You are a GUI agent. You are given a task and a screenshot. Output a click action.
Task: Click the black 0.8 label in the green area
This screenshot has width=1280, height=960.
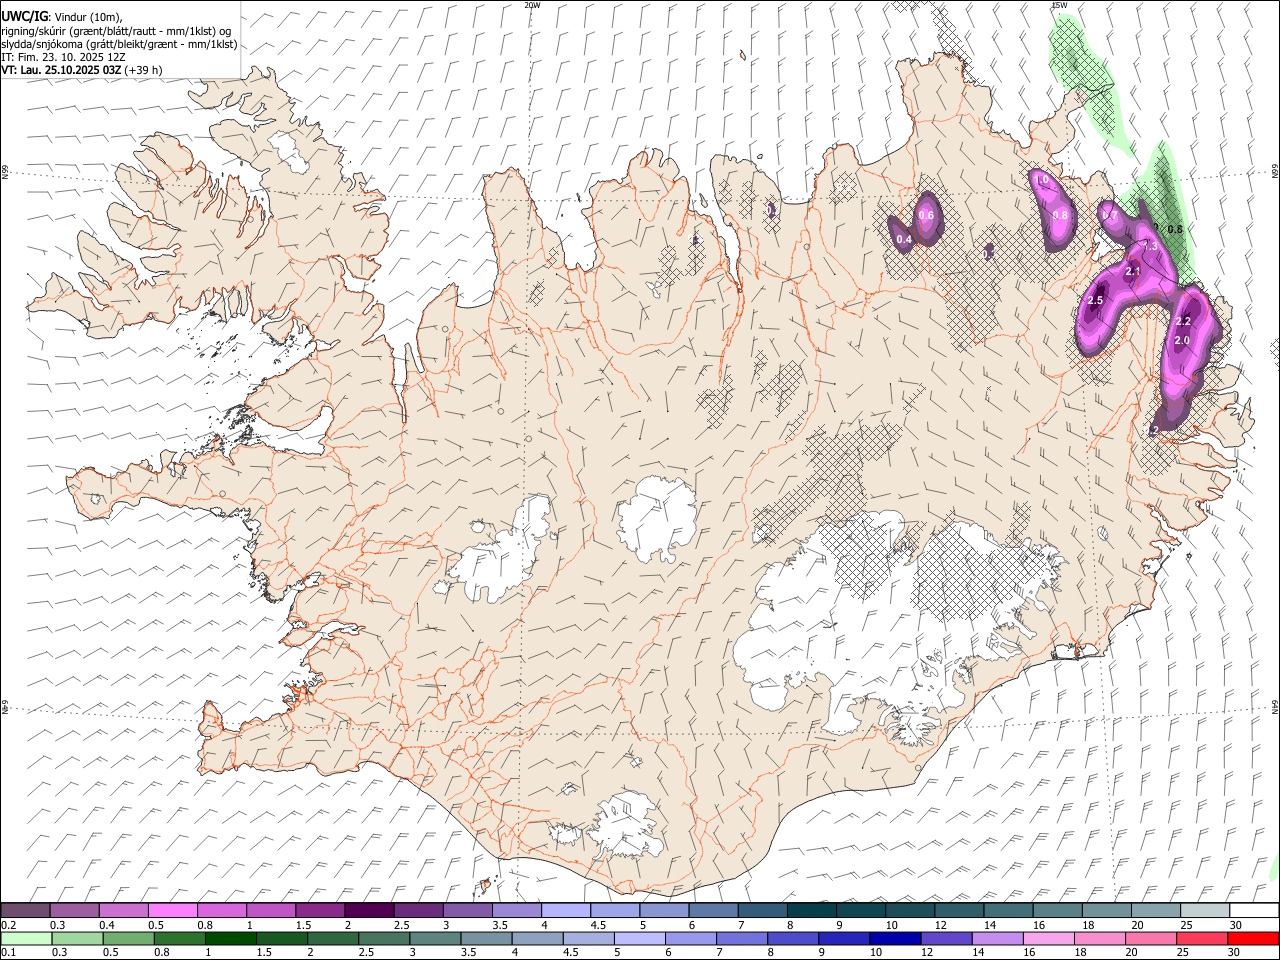click(1175, 230)
